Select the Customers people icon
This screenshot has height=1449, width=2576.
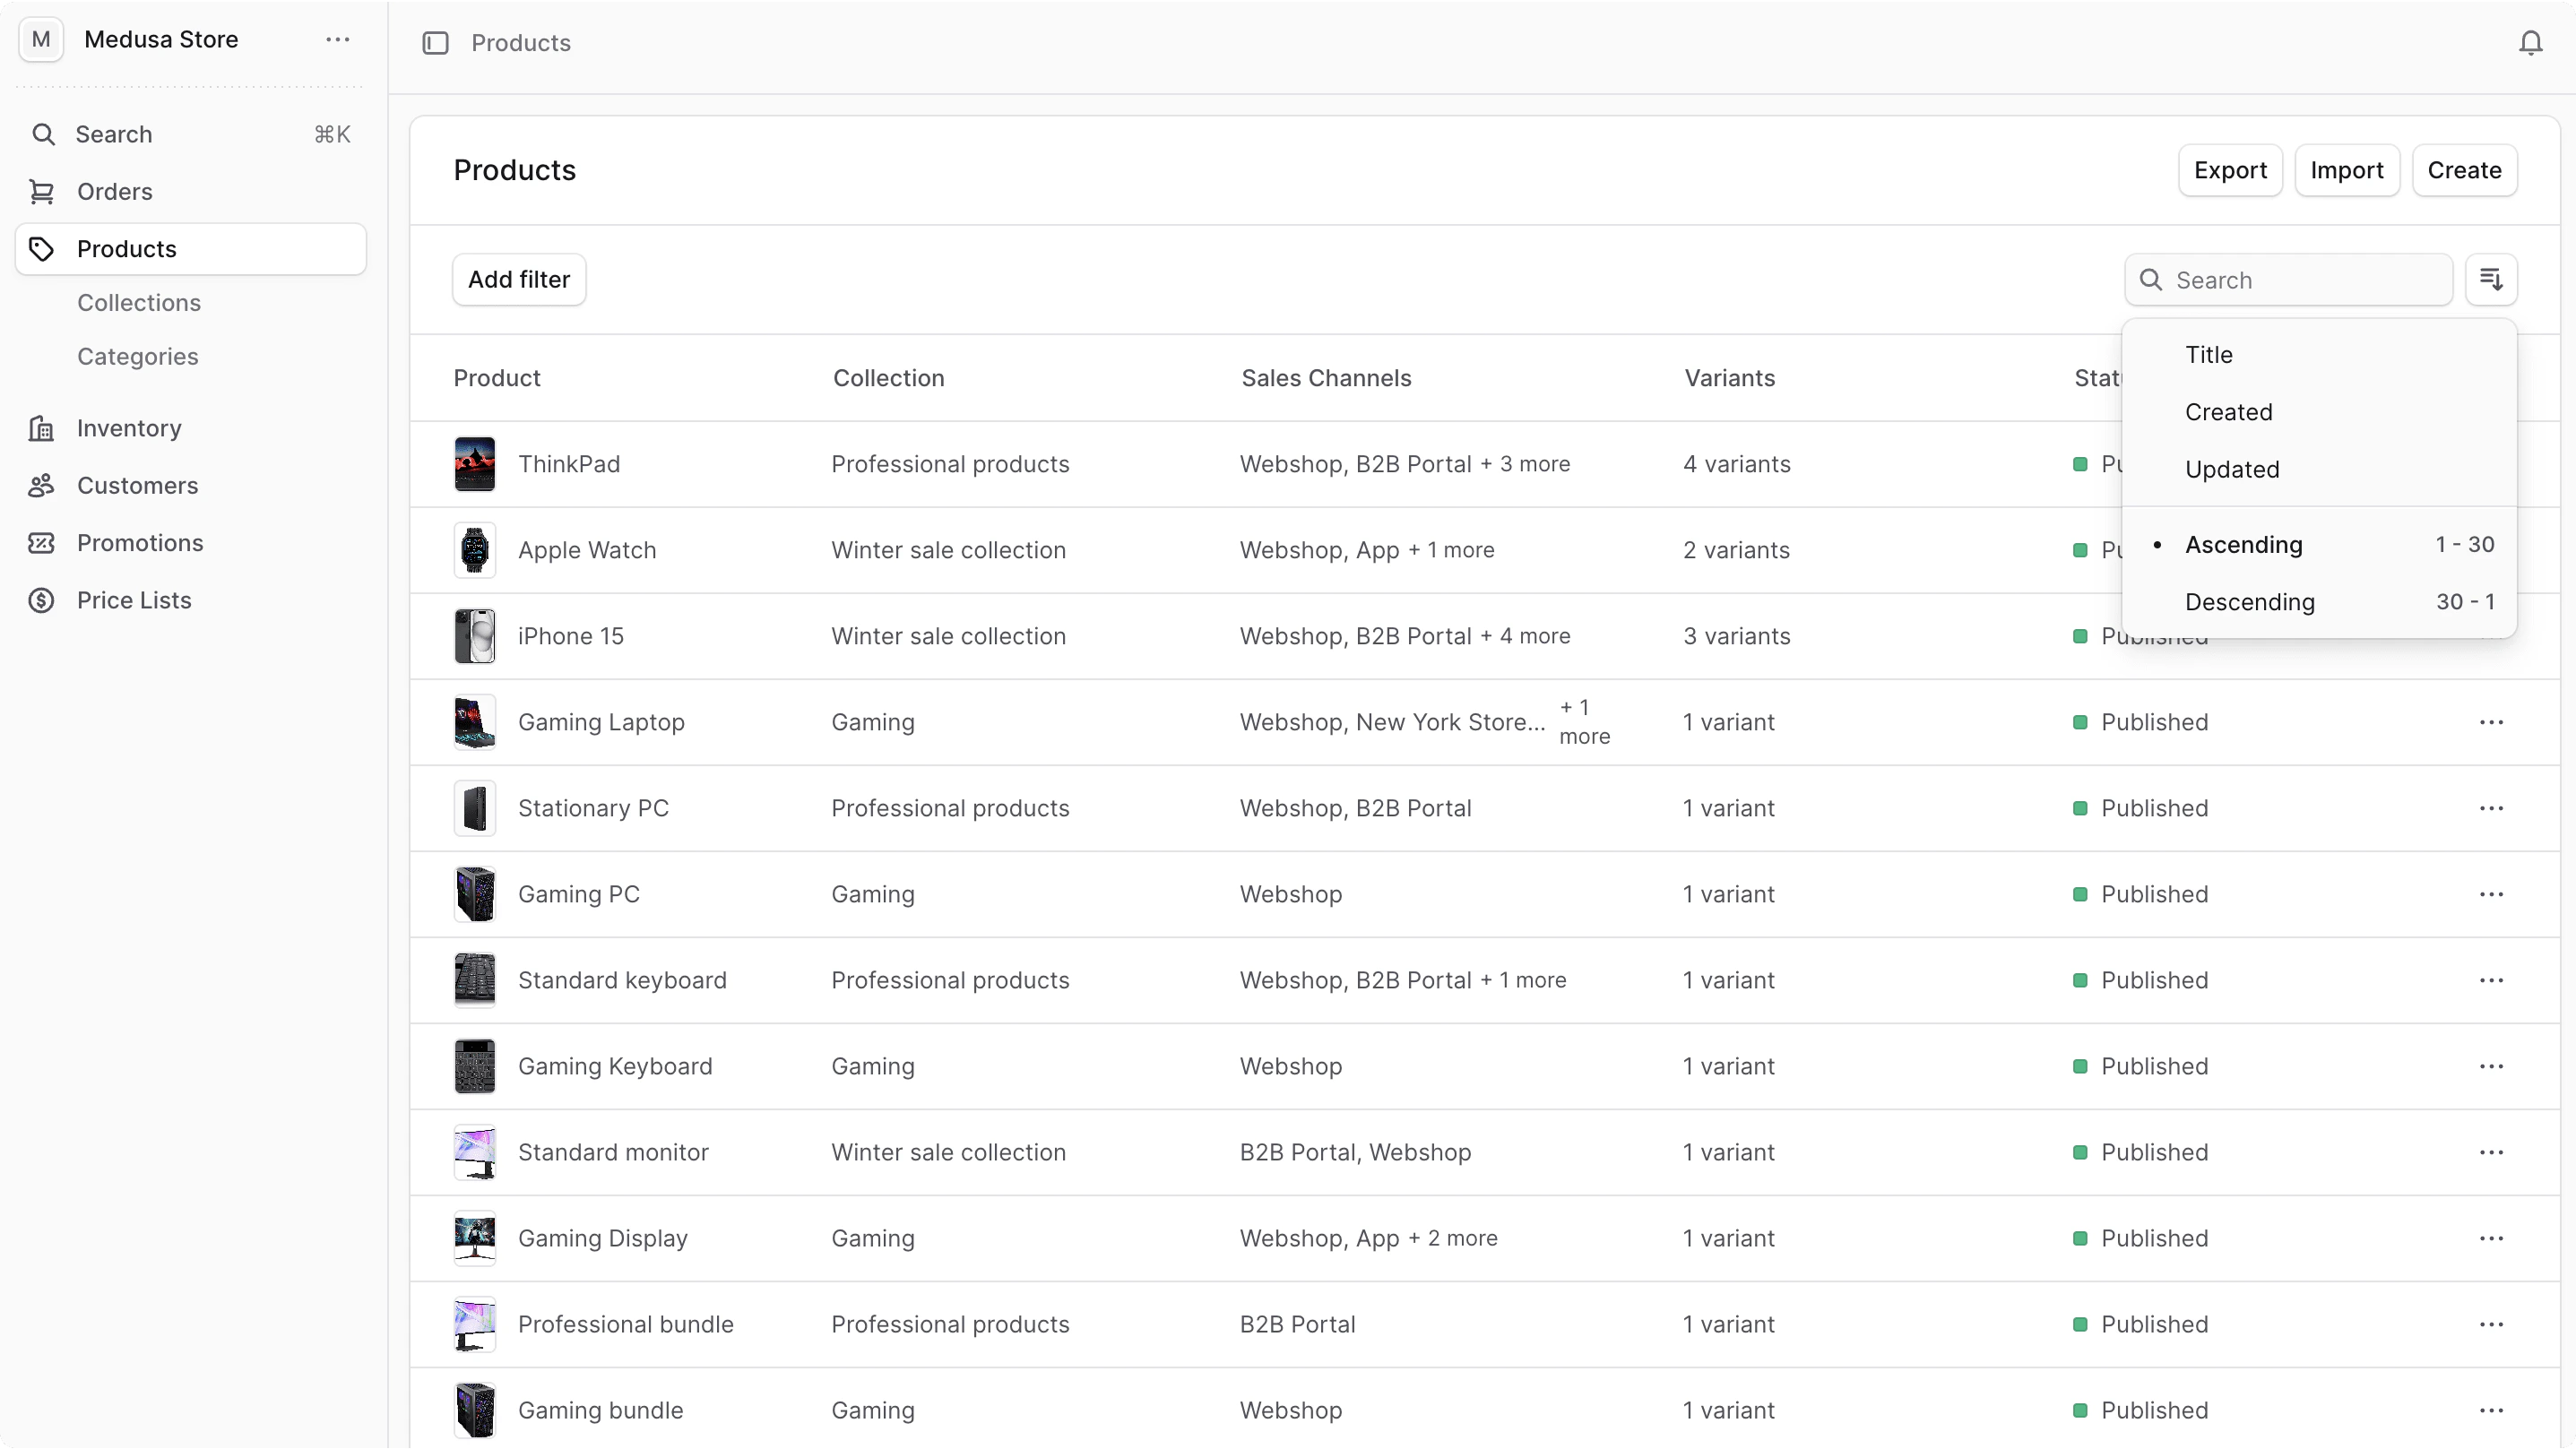point(41,486)
